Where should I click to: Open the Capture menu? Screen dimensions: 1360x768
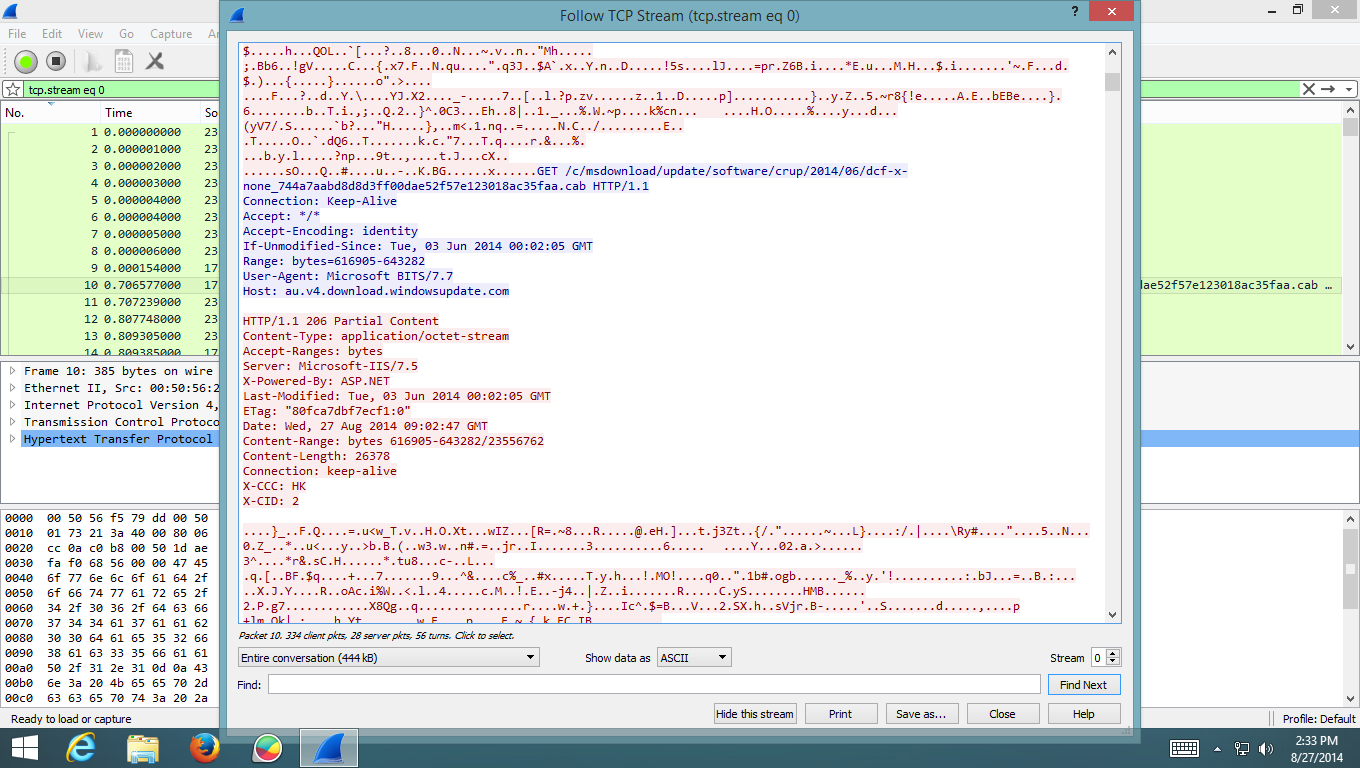click(x=170, y=34)
